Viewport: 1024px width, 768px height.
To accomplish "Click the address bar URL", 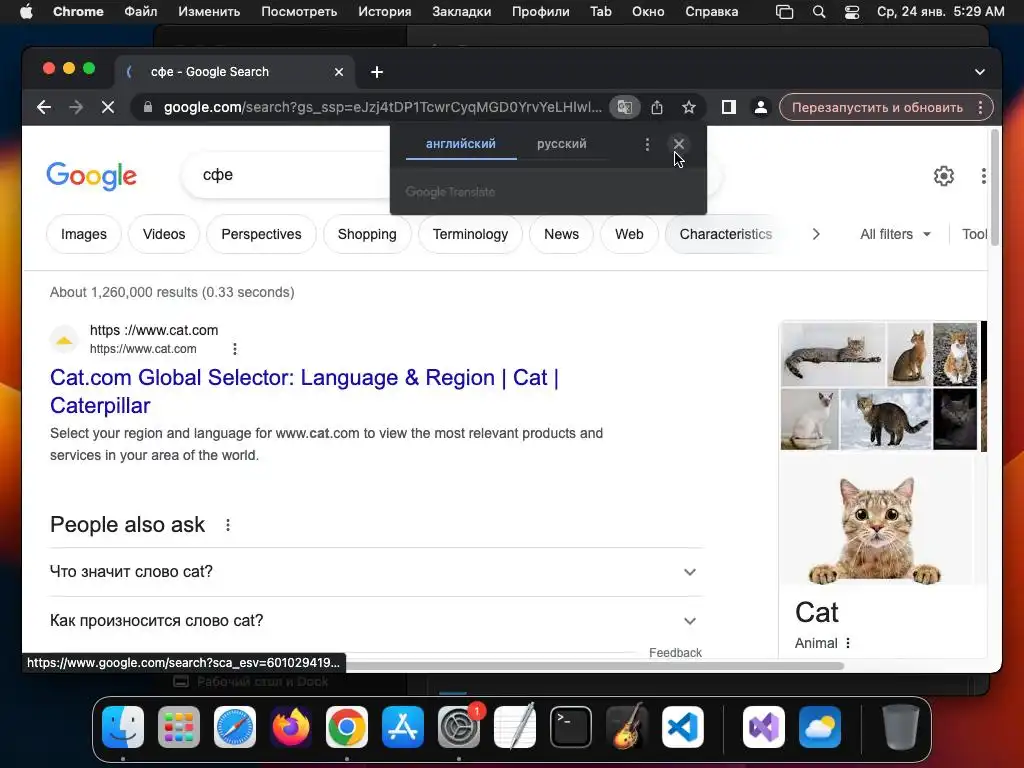I will click(x=382, y=107).
